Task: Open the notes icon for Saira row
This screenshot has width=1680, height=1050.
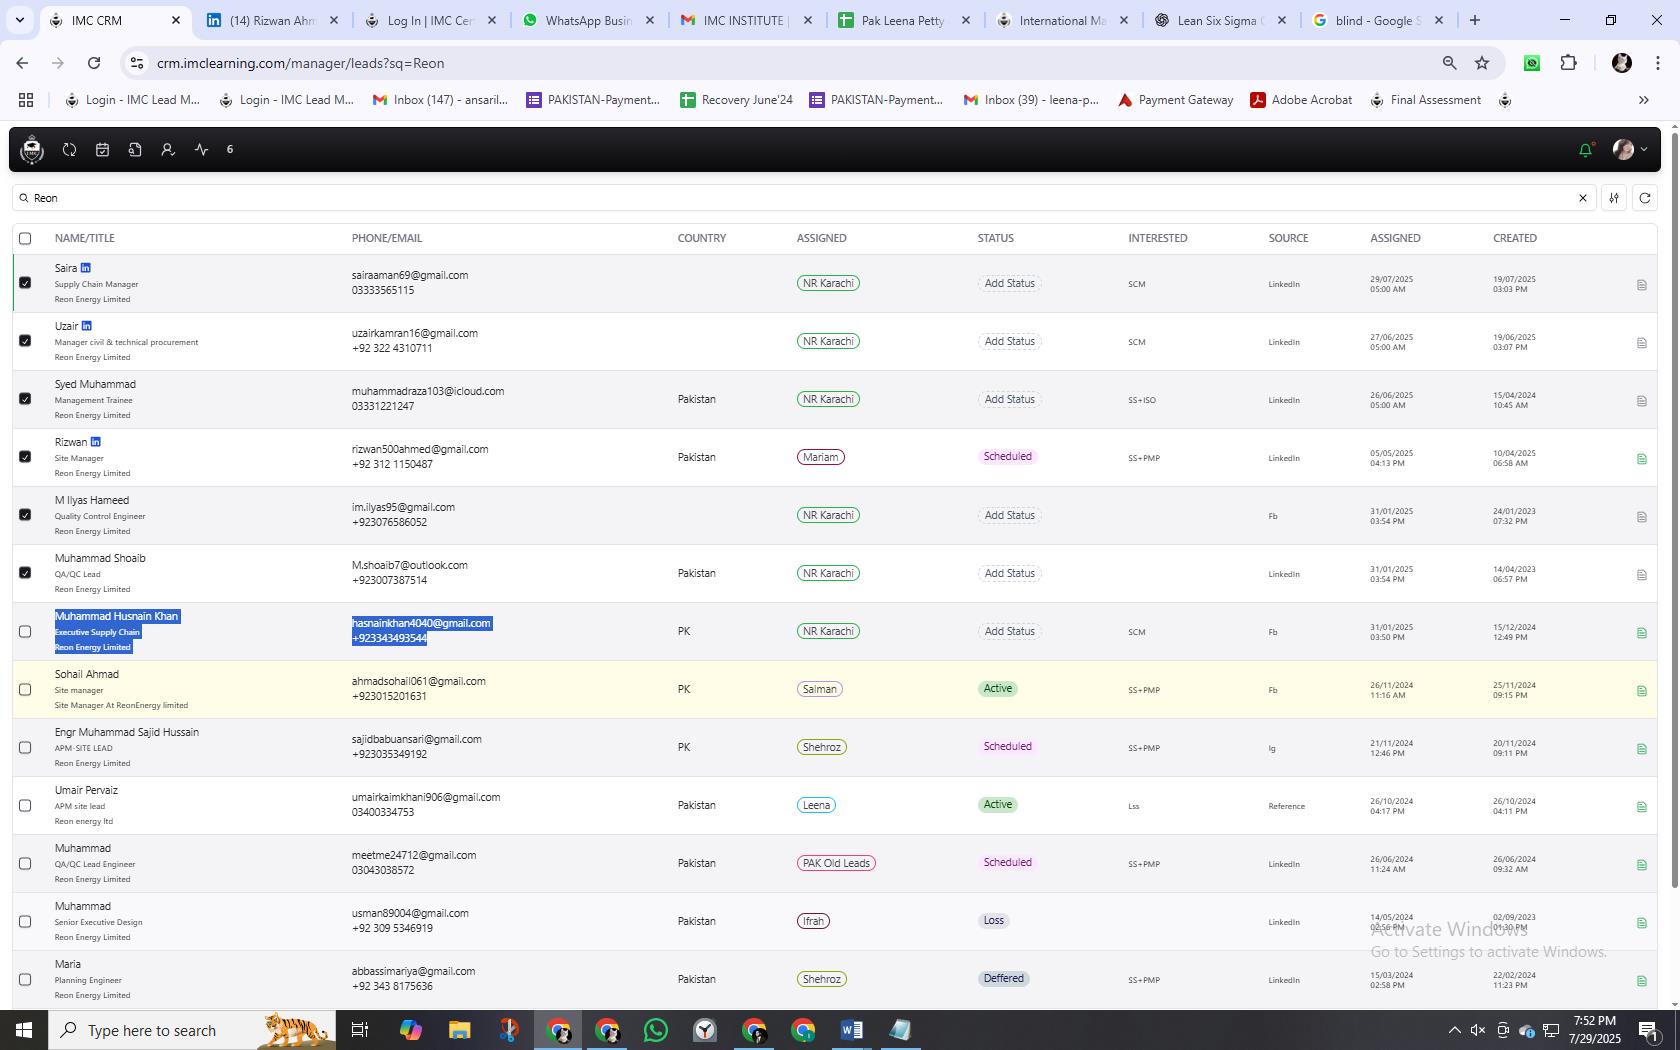Action: coord(1642,285)
